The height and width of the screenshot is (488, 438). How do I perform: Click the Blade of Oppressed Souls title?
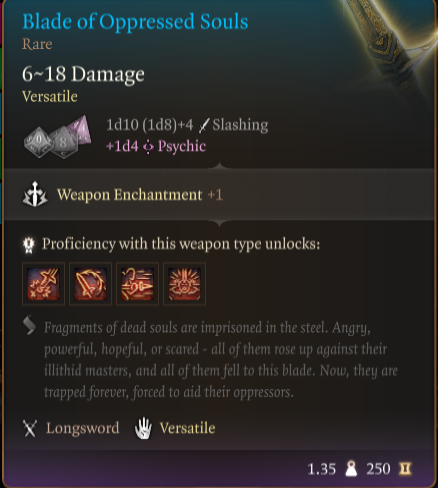point(135,22)
